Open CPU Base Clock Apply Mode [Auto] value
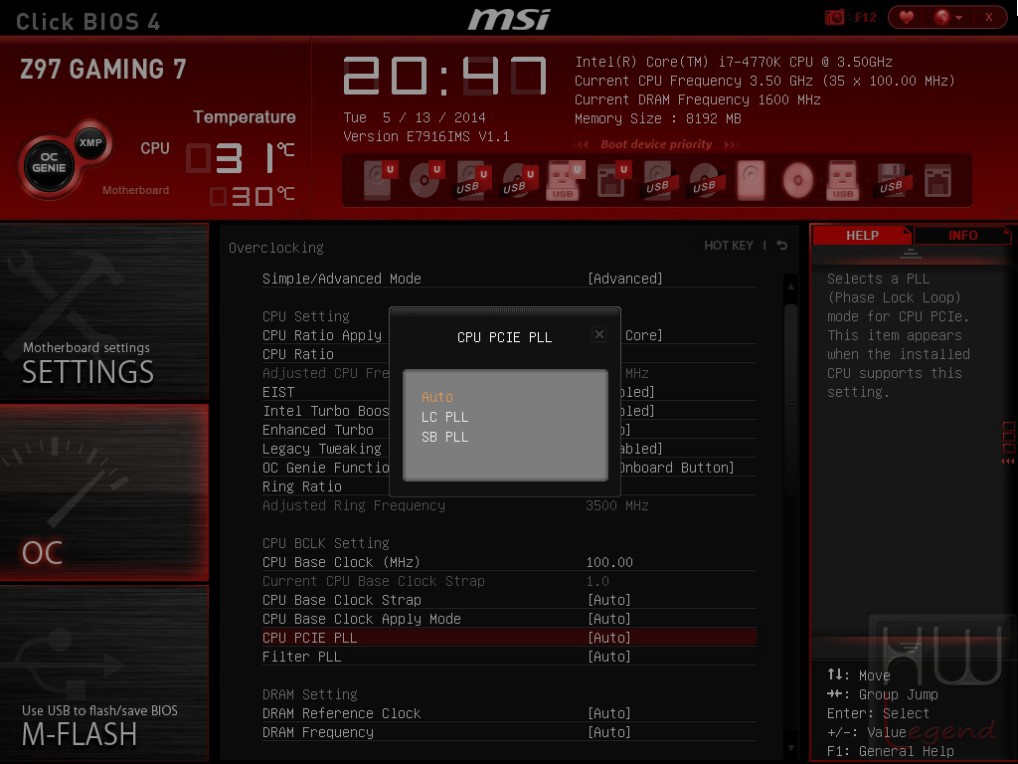This screenshot has height=764, width=1018. pyautogui.click(x=609, y=619)
